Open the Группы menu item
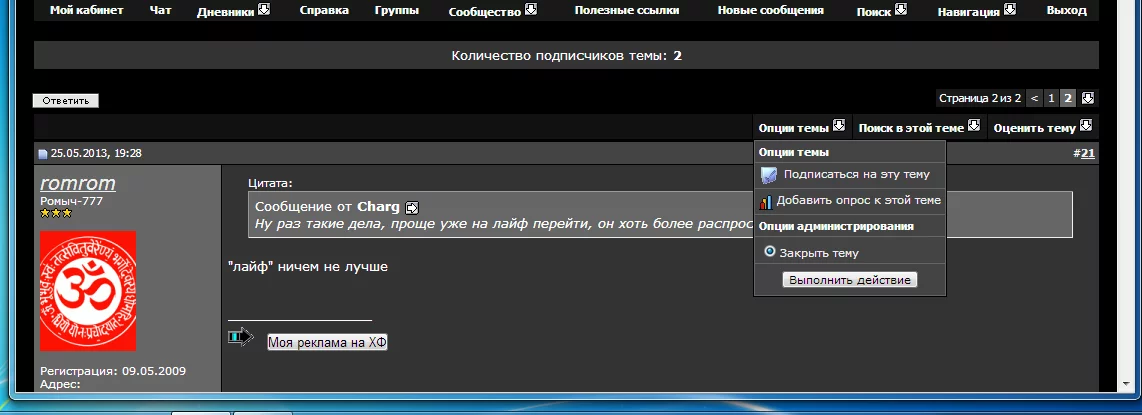 coord(397,10)
